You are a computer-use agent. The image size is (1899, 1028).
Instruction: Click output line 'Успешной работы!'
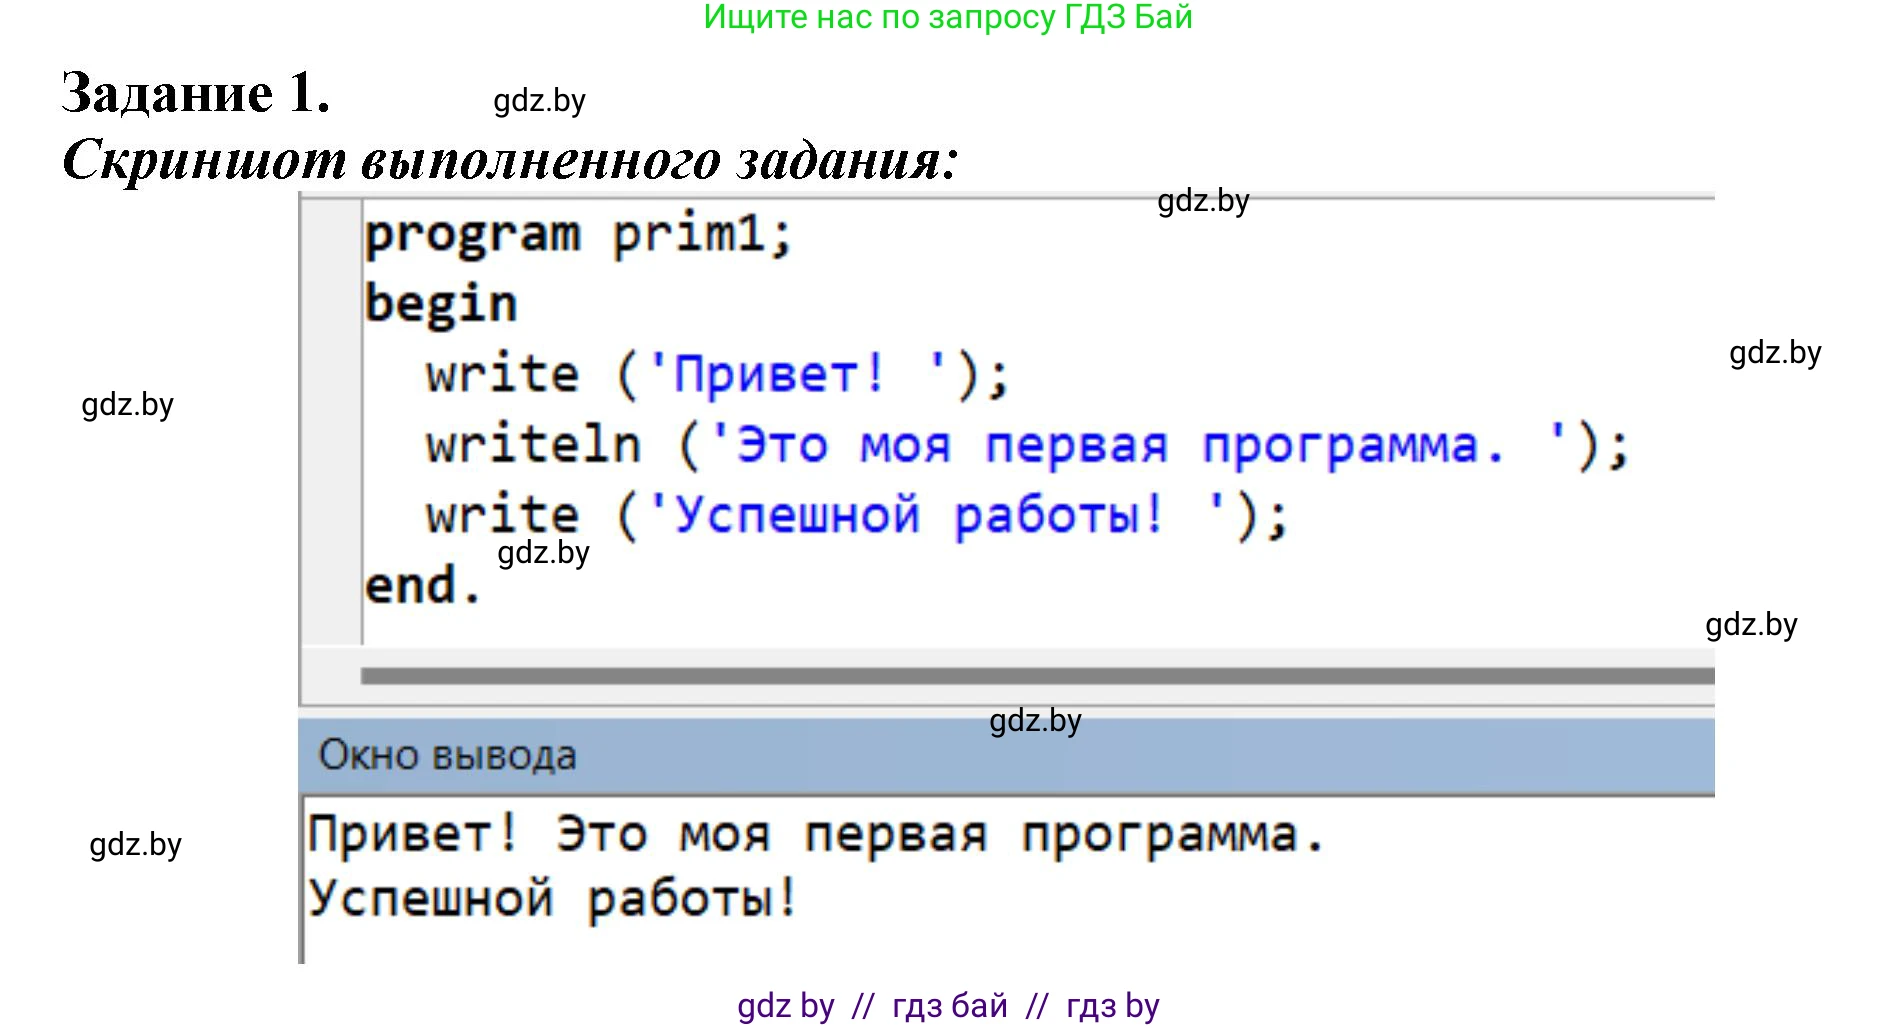click(552, 898)
